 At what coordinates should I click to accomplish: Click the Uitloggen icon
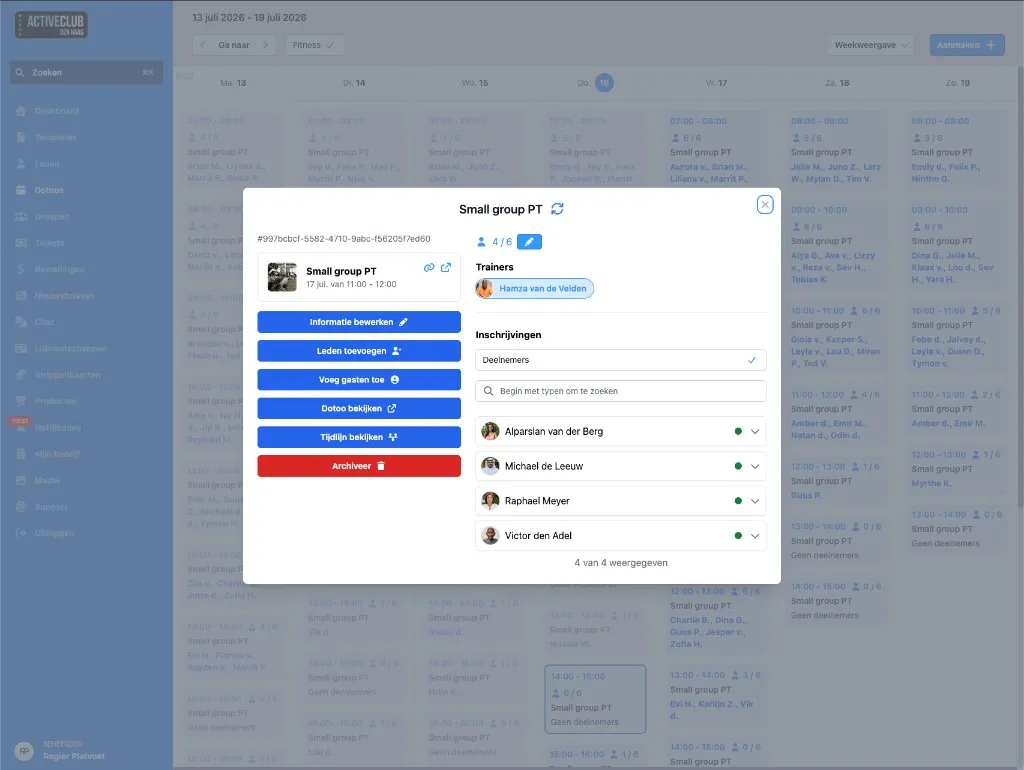[x=21, y=533]
